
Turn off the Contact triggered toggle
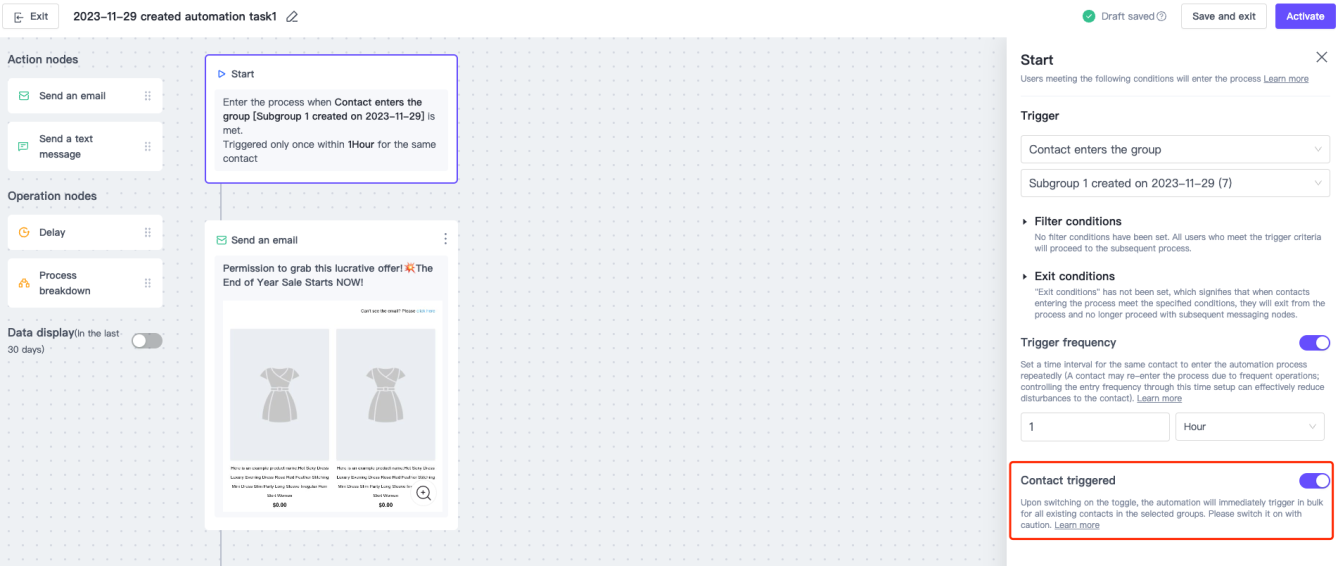[x=1314, y=481]
